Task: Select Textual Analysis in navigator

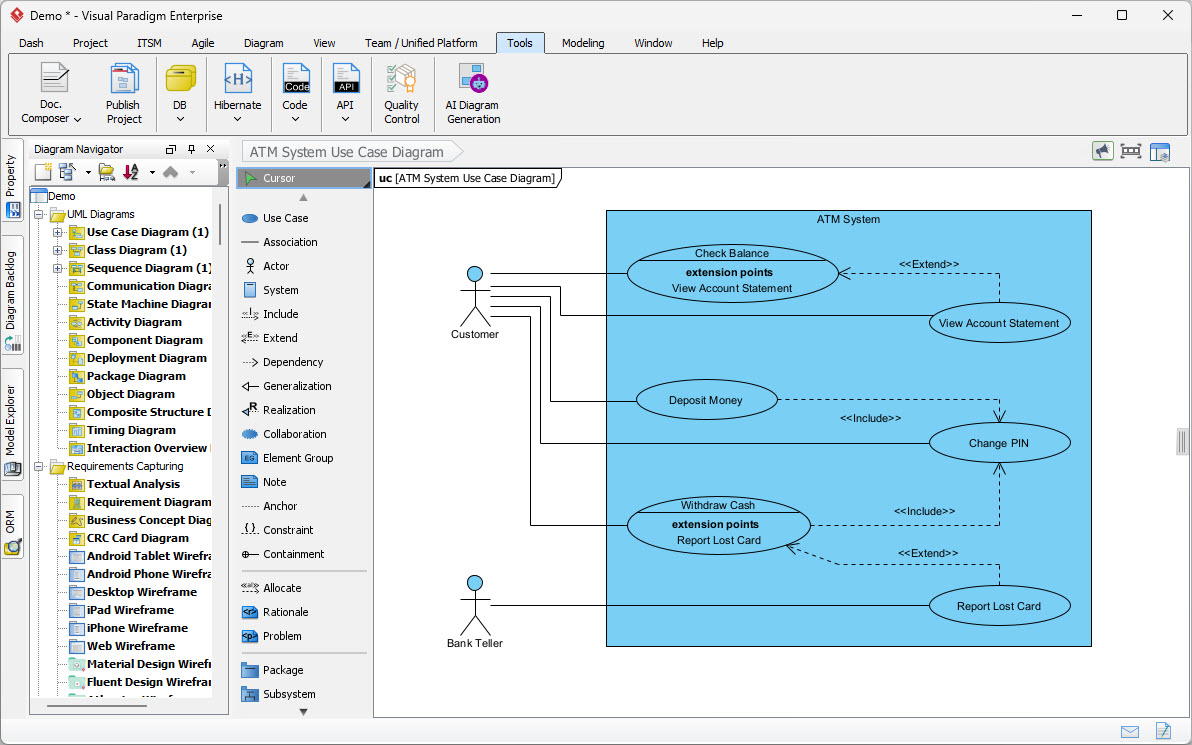Action: (133, 484)
